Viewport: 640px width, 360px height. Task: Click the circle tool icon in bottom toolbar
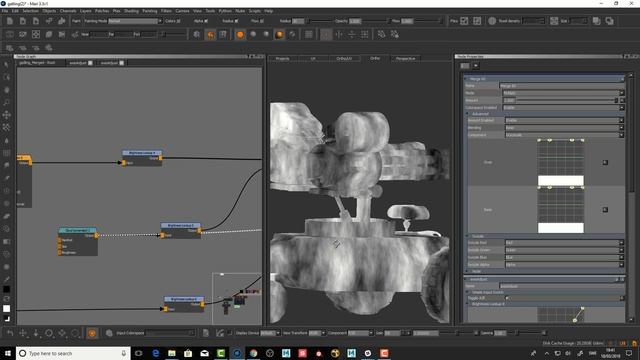tap(49, 333)
